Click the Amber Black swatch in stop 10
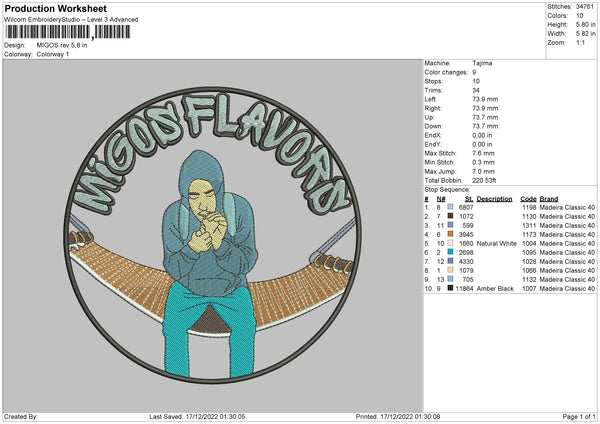The width and height of the screenshot is (600, 424). [x=450, y=288]
